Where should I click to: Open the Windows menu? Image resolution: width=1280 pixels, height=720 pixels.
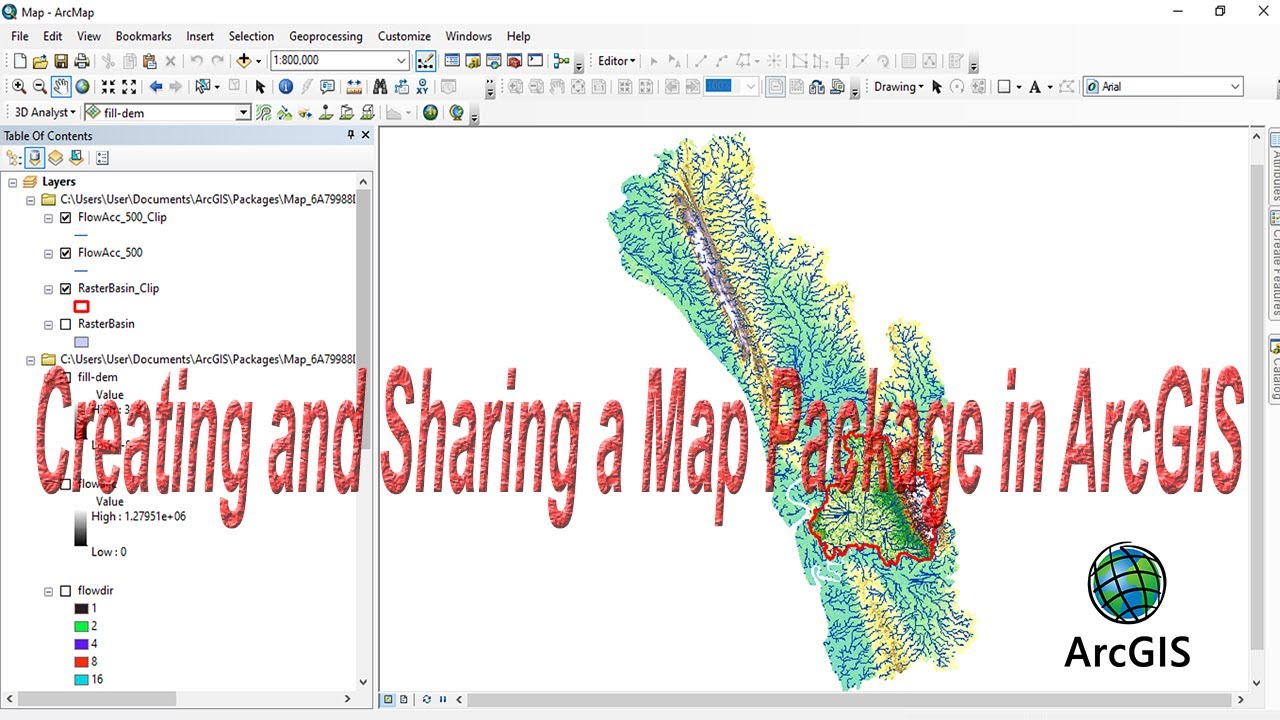coord(469,36)
